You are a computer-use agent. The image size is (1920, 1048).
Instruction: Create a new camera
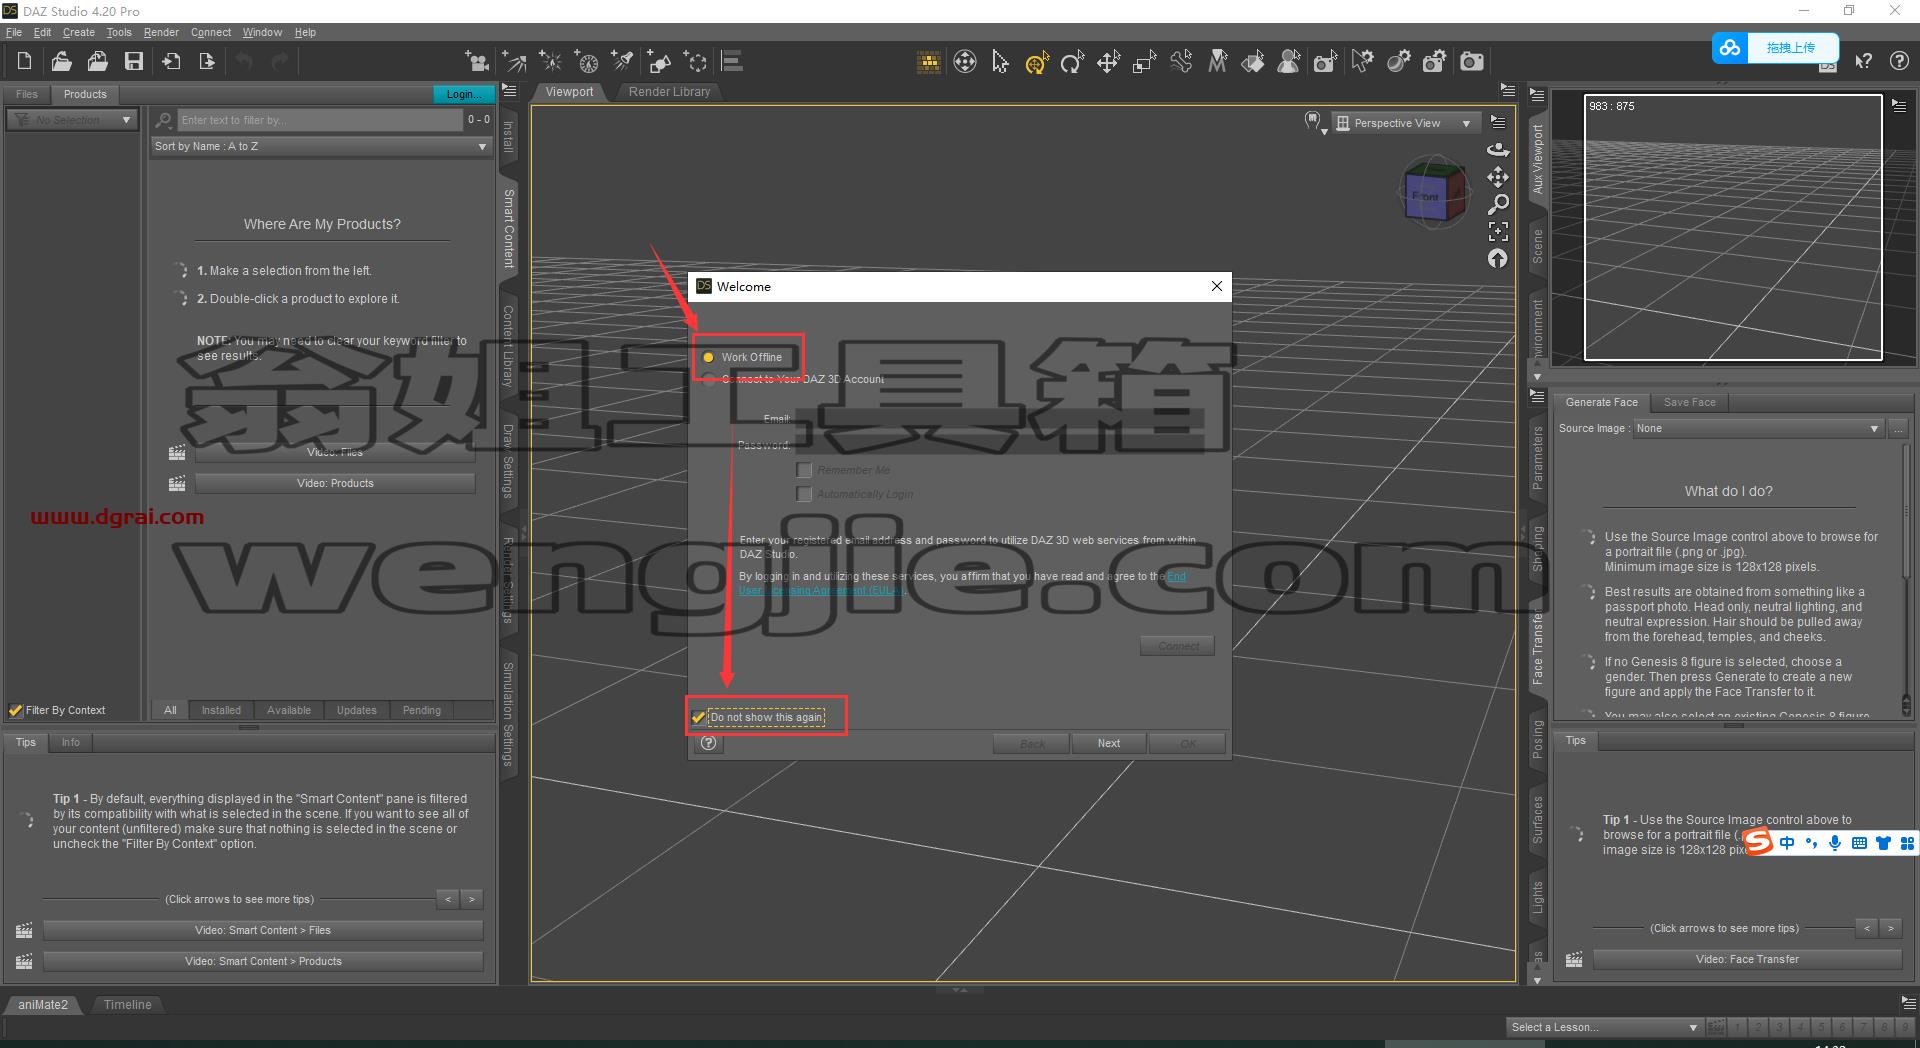click(x=477, y=62)
